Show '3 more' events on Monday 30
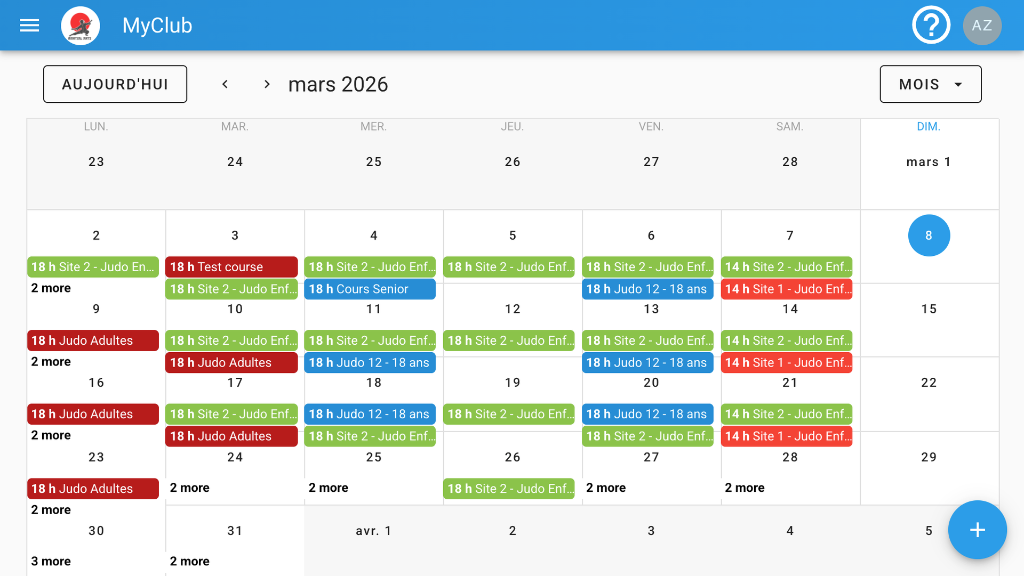 51,561
